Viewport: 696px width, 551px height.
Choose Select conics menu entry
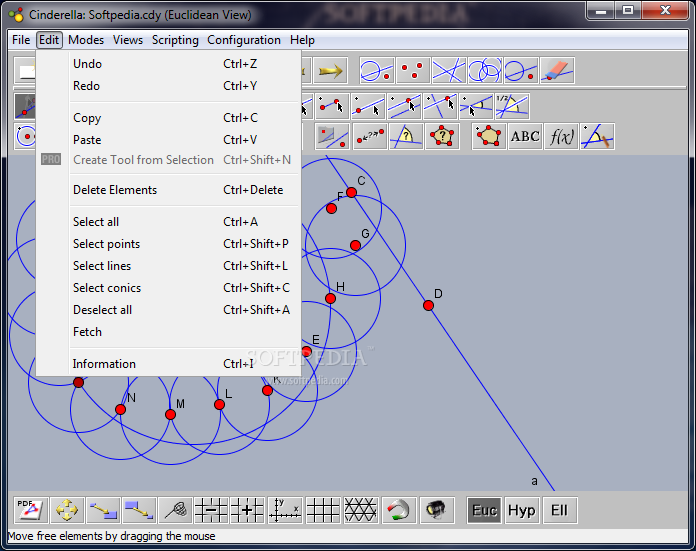point(168,288)
